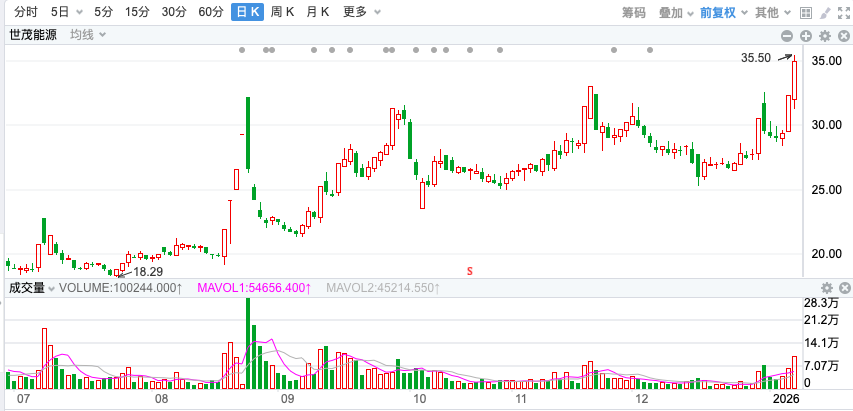The height and width of the screenshot is (411, 853).
Task: Toggle the MAVOL1 volume average line
Action: pyautogui.click(x=254, y=288)
